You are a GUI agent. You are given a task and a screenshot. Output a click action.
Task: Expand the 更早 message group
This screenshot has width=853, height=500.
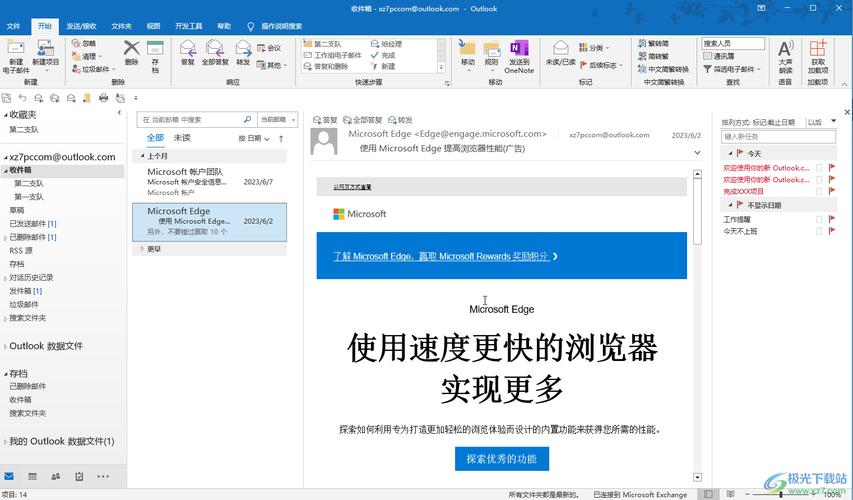(143, 249)
